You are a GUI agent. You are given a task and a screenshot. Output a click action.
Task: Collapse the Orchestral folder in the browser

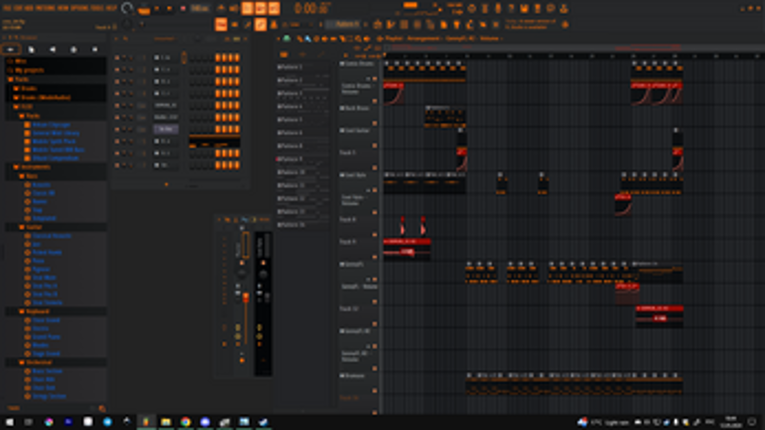[x=39, y=362]
